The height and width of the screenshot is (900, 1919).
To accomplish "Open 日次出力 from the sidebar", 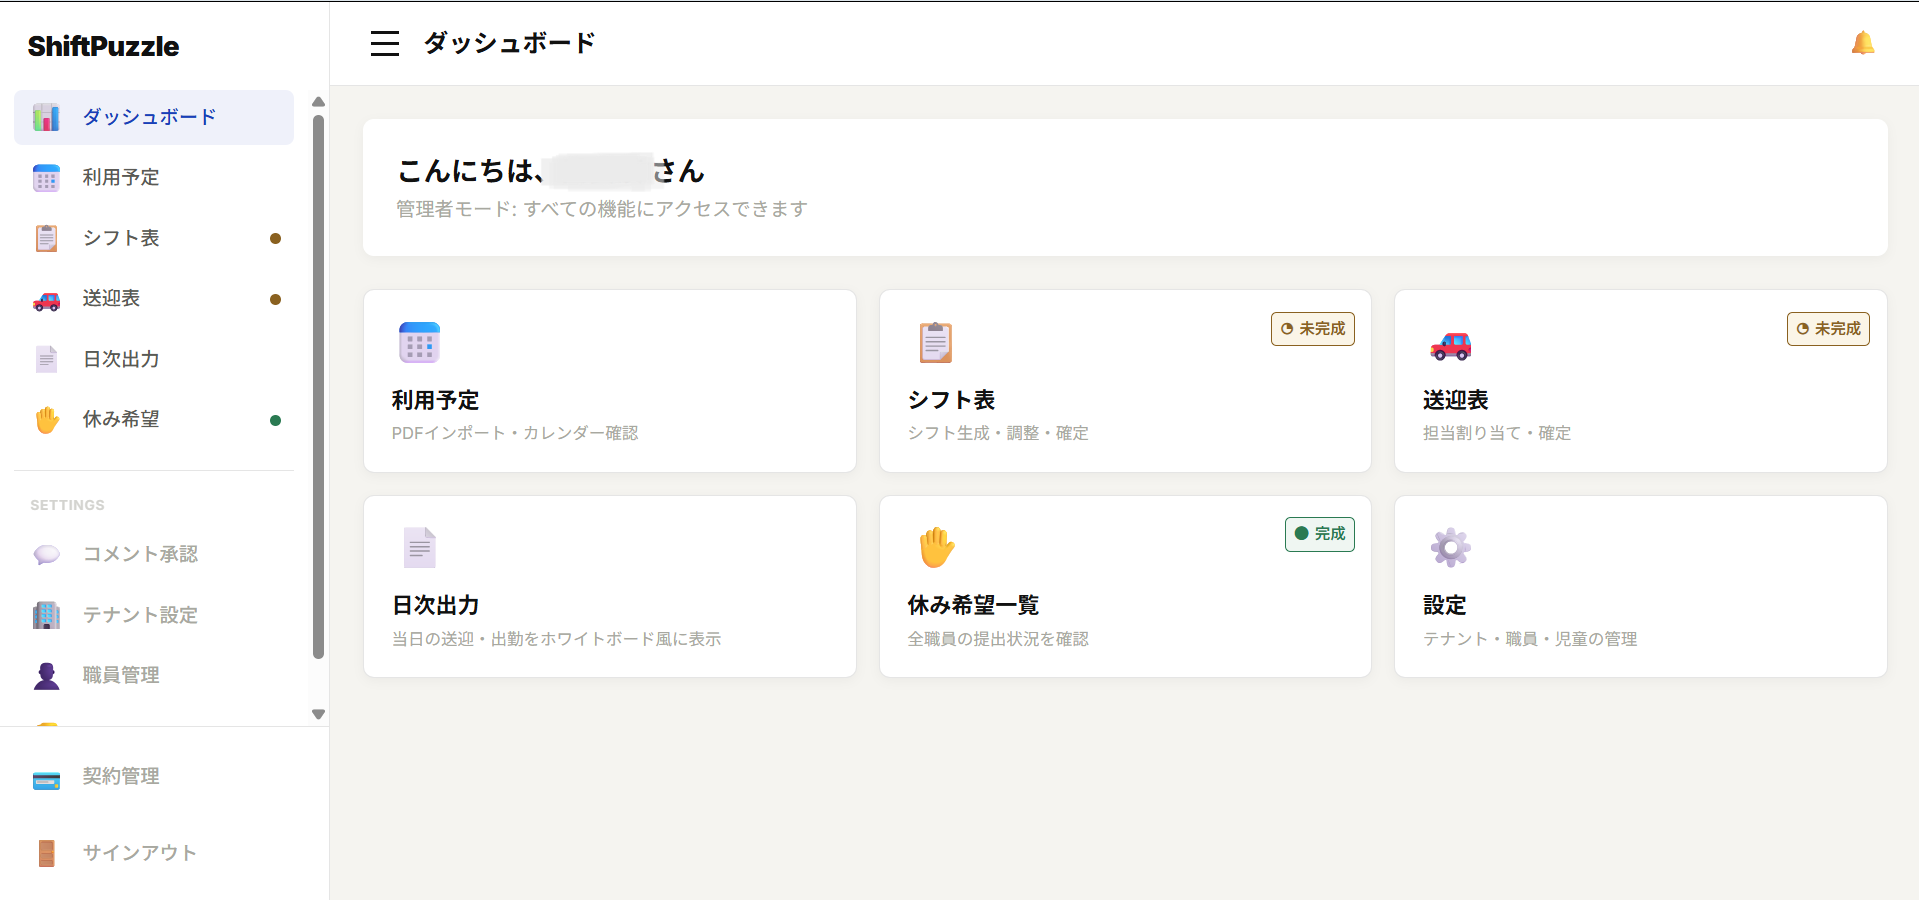I will [154, 359].
